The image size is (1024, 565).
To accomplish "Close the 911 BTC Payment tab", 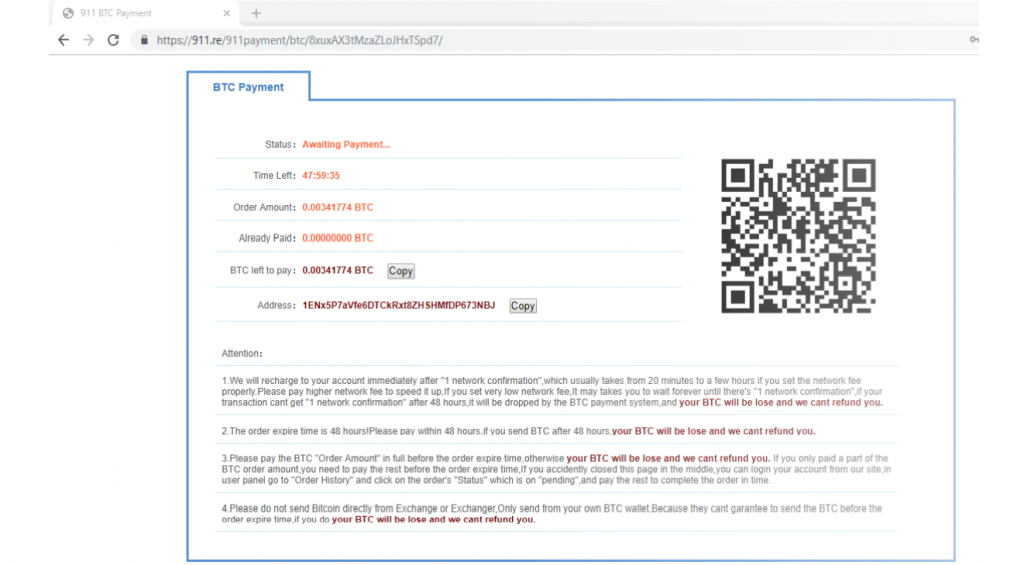I will pyautogui.click(x=227, y=13).
